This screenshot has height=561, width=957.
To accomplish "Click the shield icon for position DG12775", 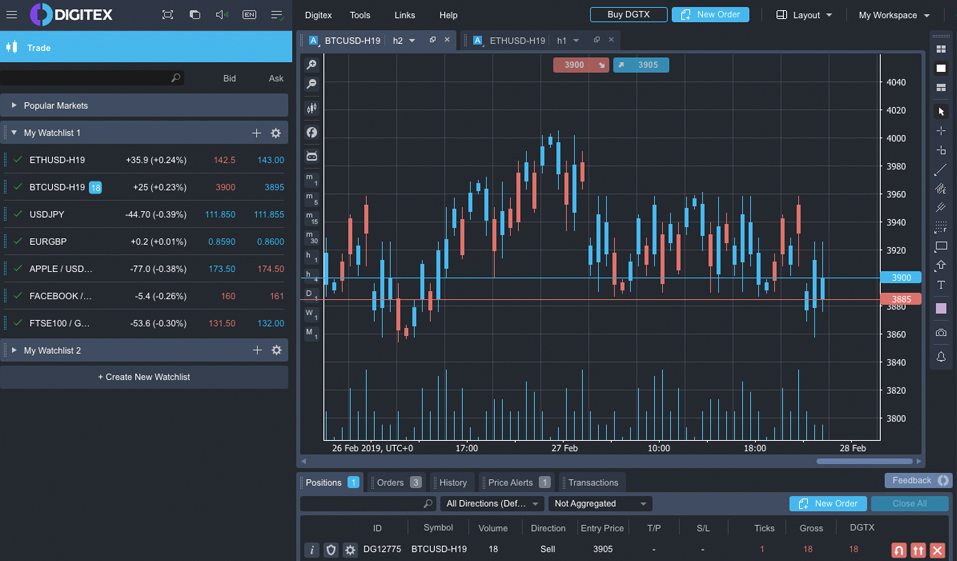I will tap(331, 549).
